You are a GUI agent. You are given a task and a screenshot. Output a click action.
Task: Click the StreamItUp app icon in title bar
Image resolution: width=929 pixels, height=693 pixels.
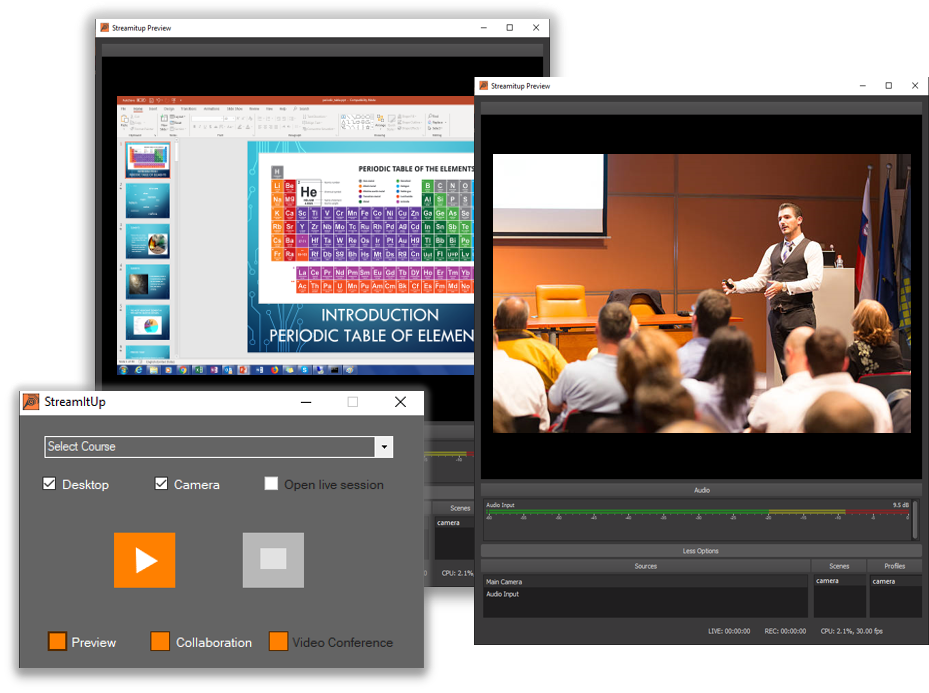[x=31, y=402]
